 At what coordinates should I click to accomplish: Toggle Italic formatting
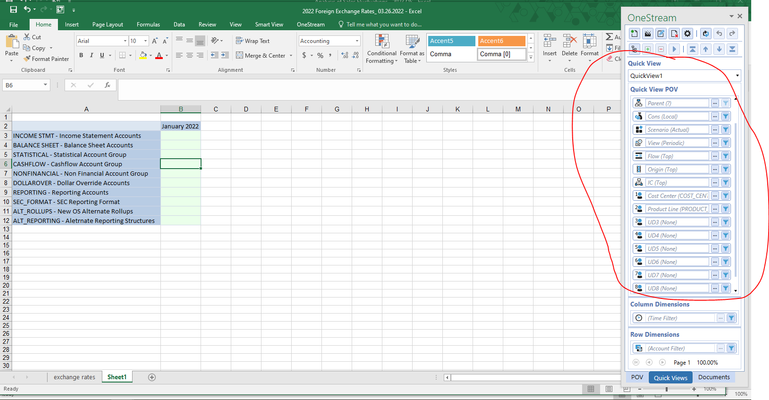(x=91, y=55)
